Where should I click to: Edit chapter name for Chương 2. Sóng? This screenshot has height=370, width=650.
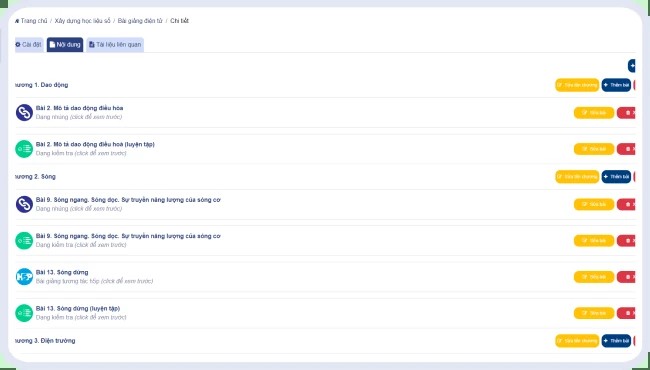[x=577, y=177]
